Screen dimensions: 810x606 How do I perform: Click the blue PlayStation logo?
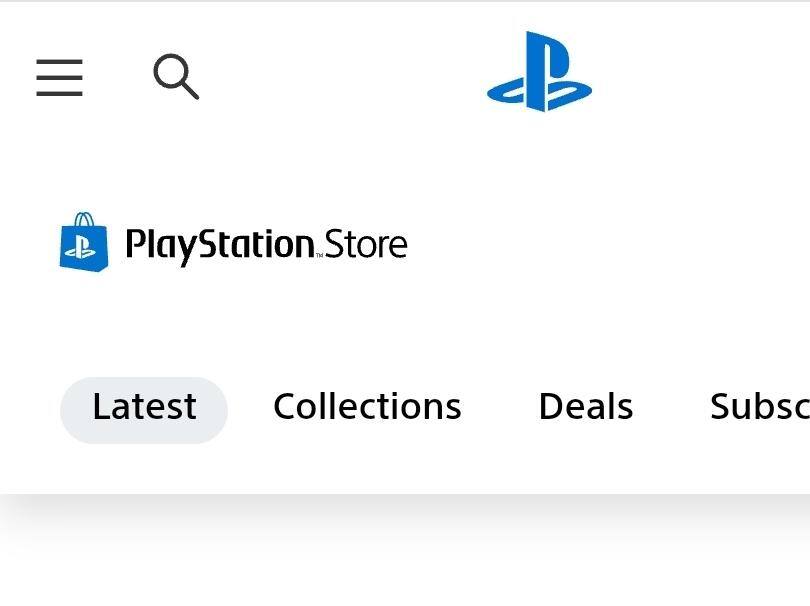tap(539, 72)
